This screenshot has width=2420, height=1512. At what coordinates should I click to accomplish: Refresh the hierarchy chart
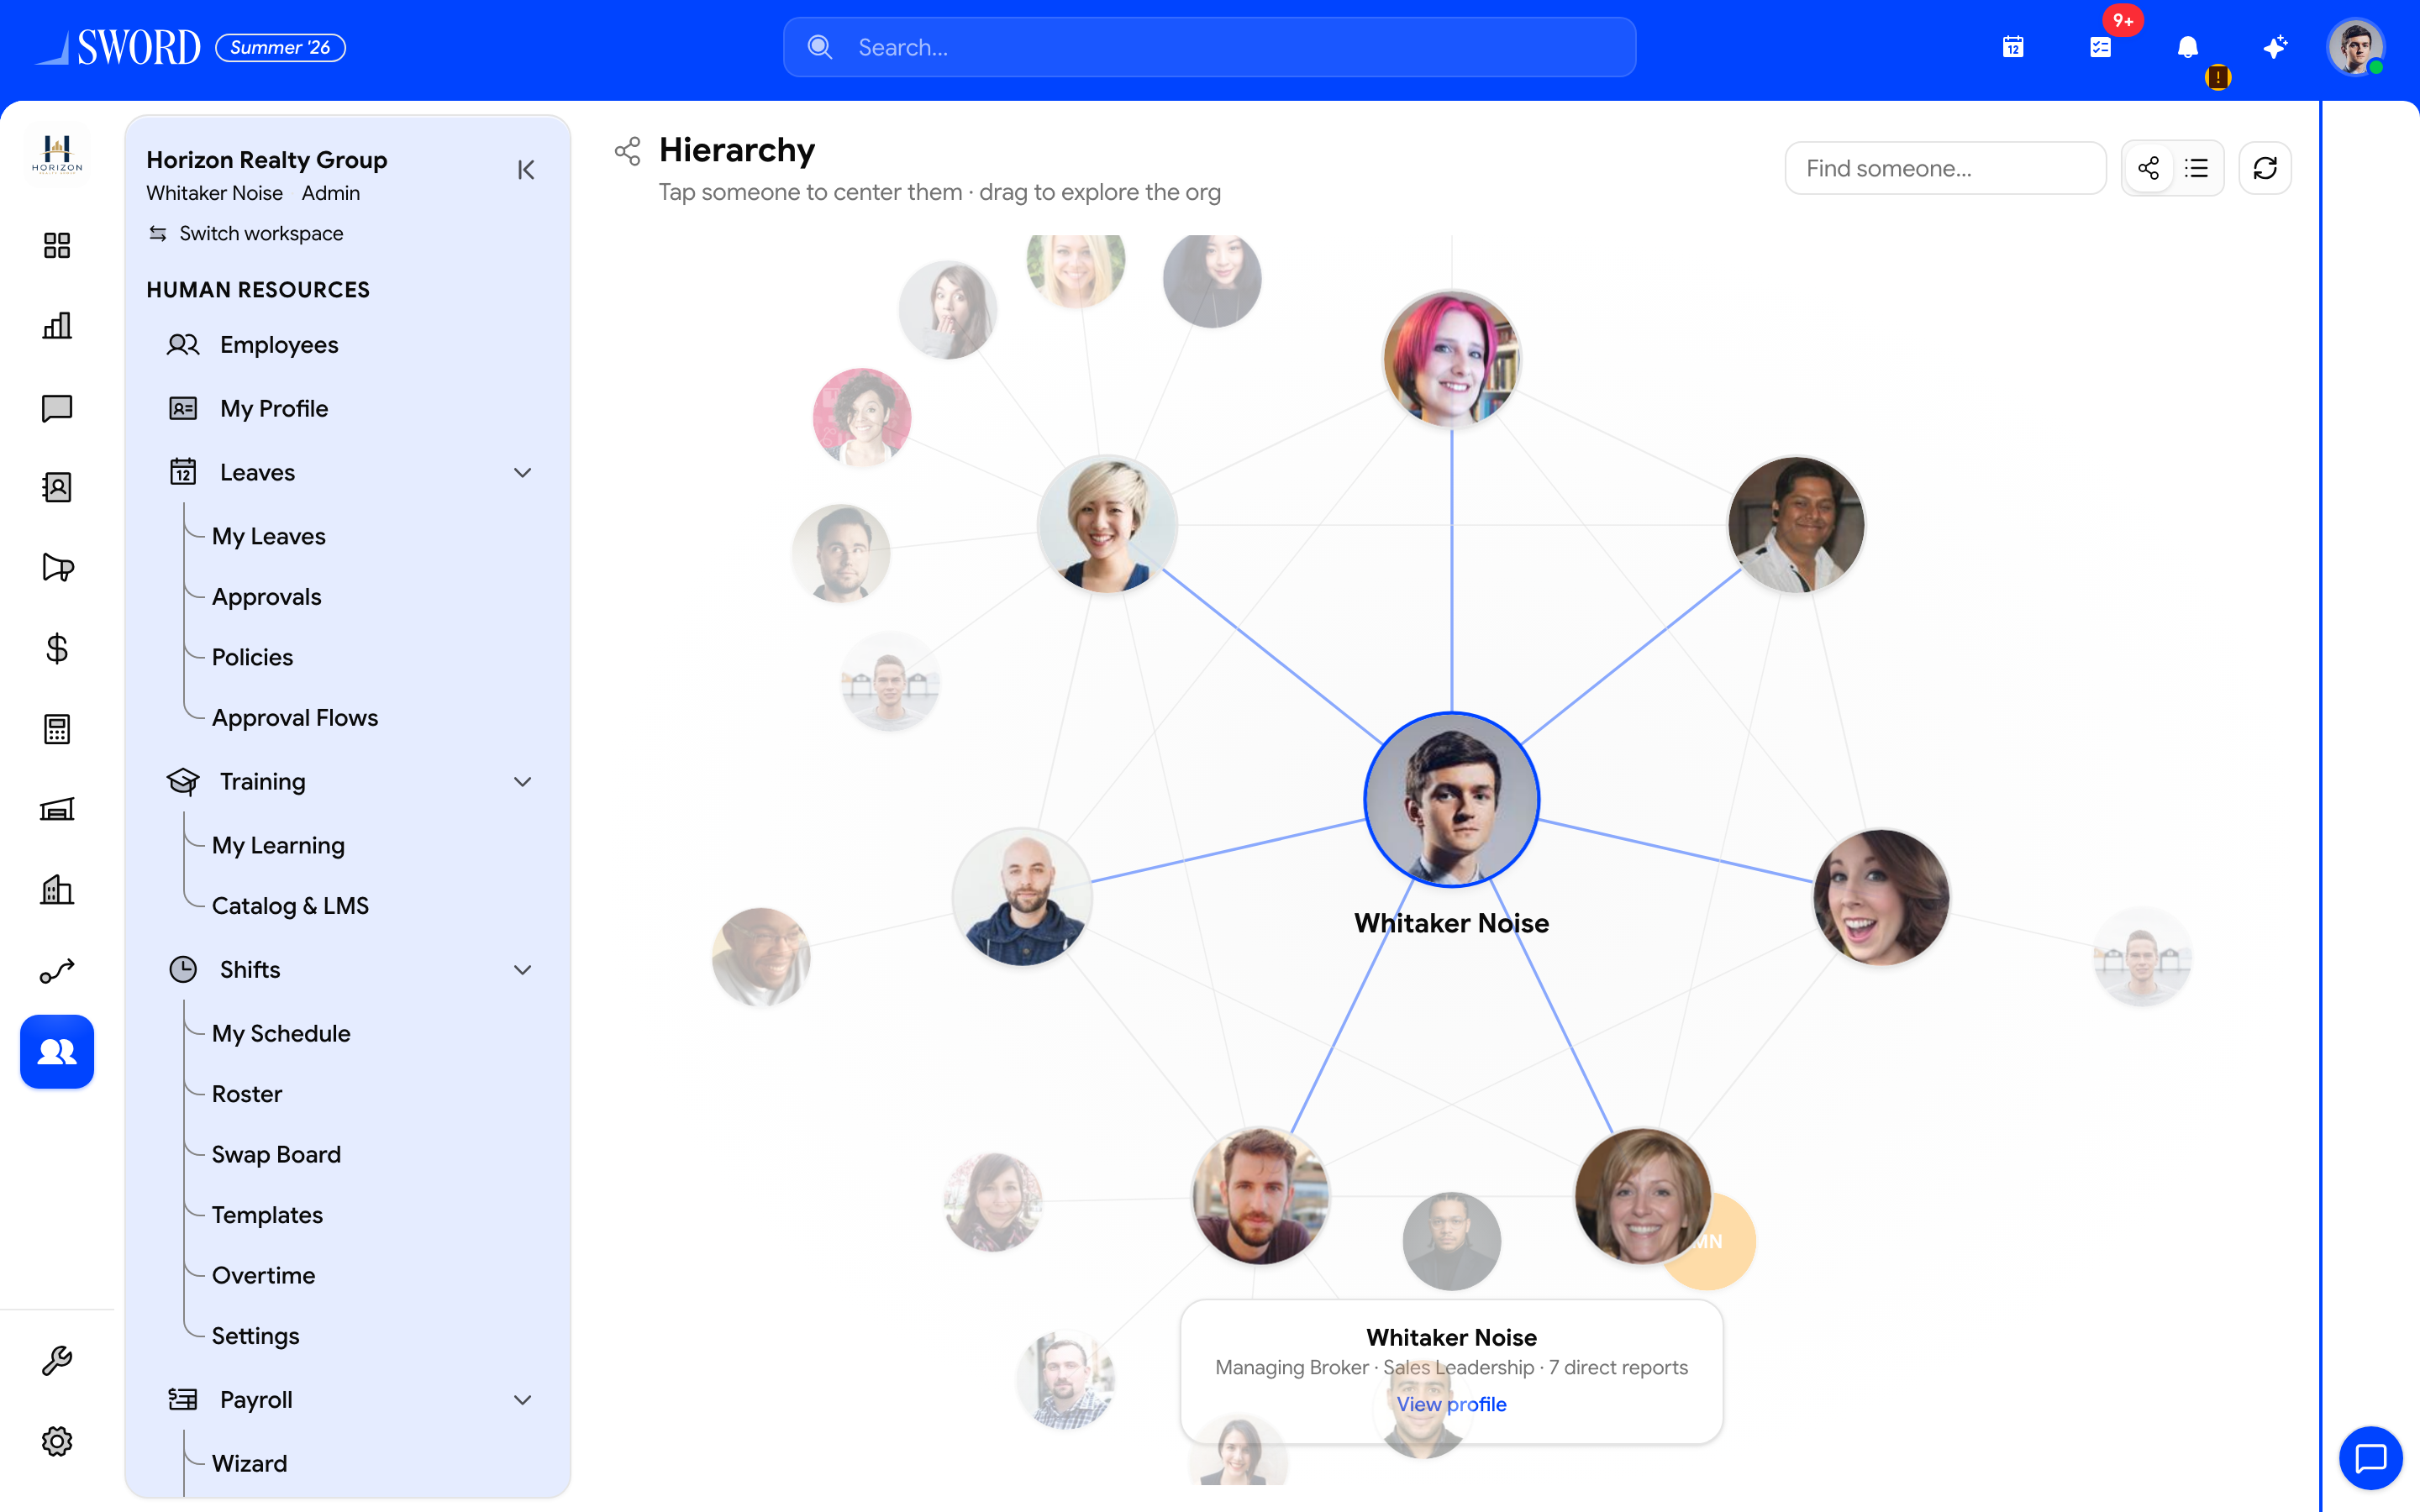[2265, 168]
